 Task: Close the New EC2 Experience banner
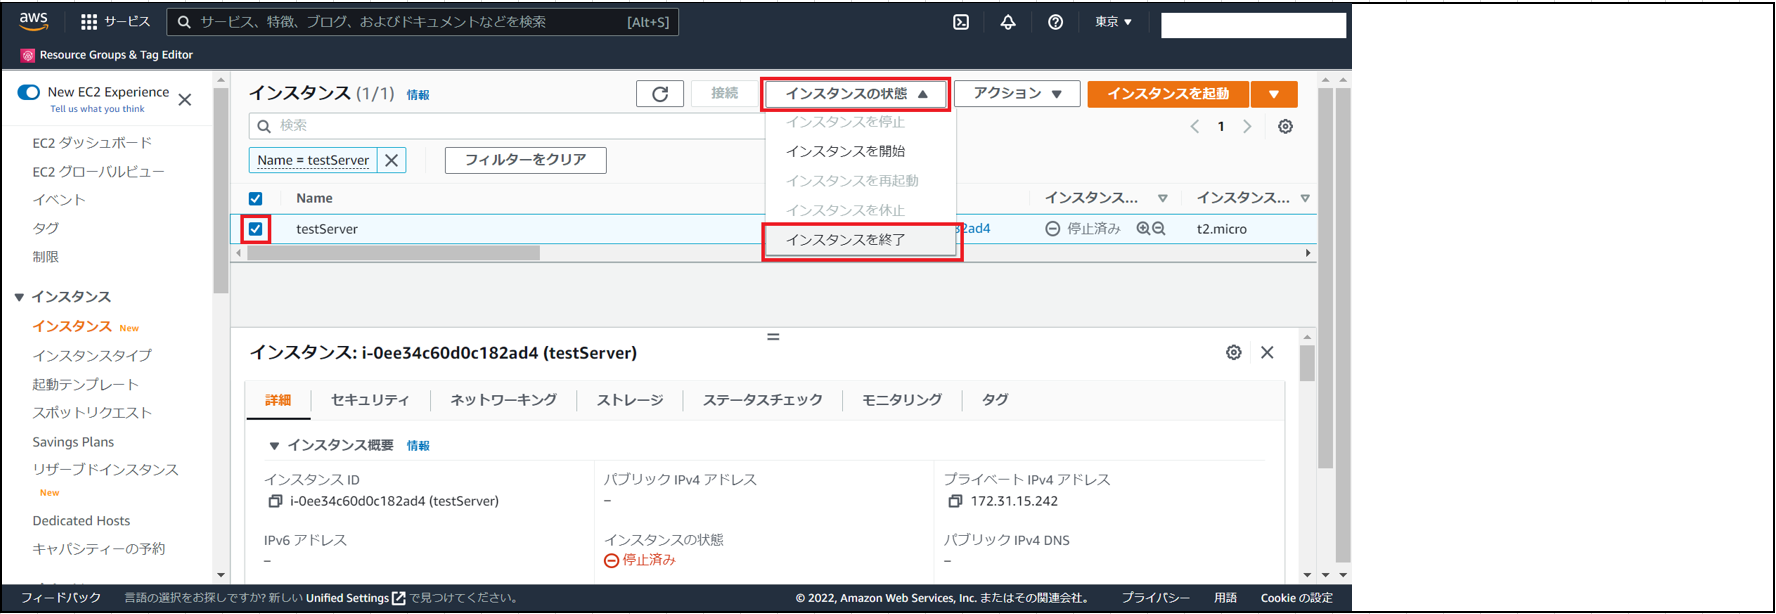click(185, 99)
